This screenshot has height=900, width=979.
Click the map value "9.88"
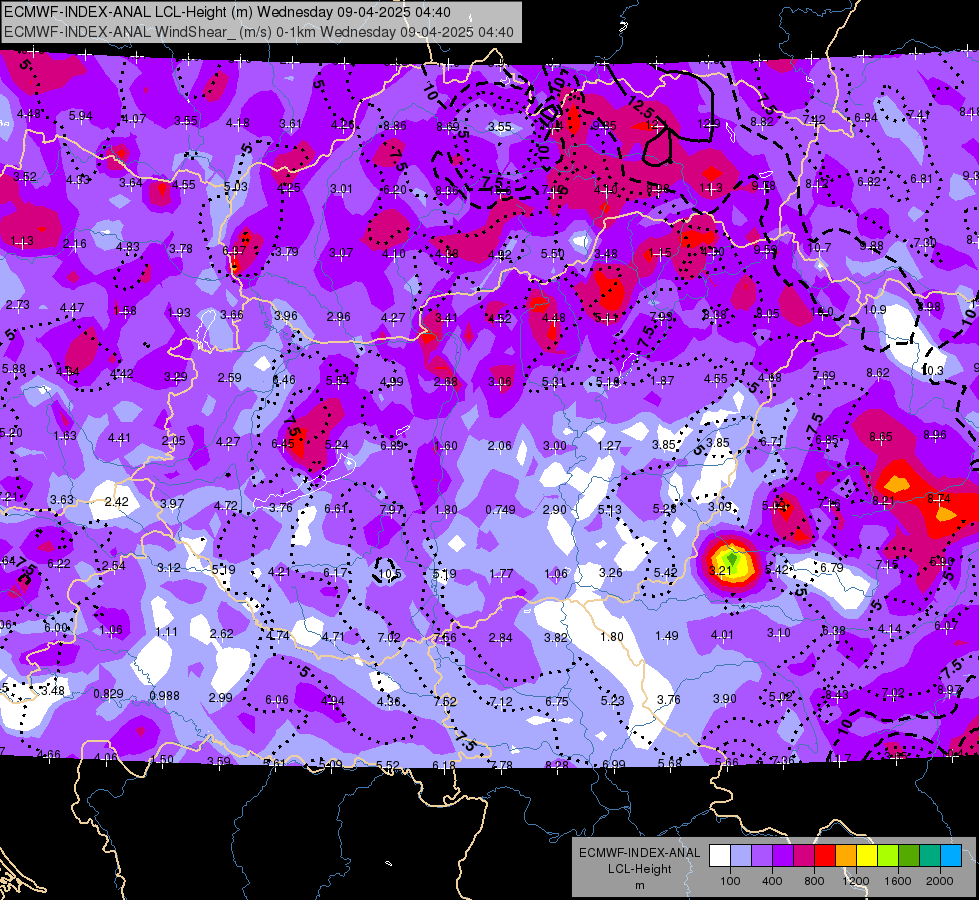click(x=872, y=245)
